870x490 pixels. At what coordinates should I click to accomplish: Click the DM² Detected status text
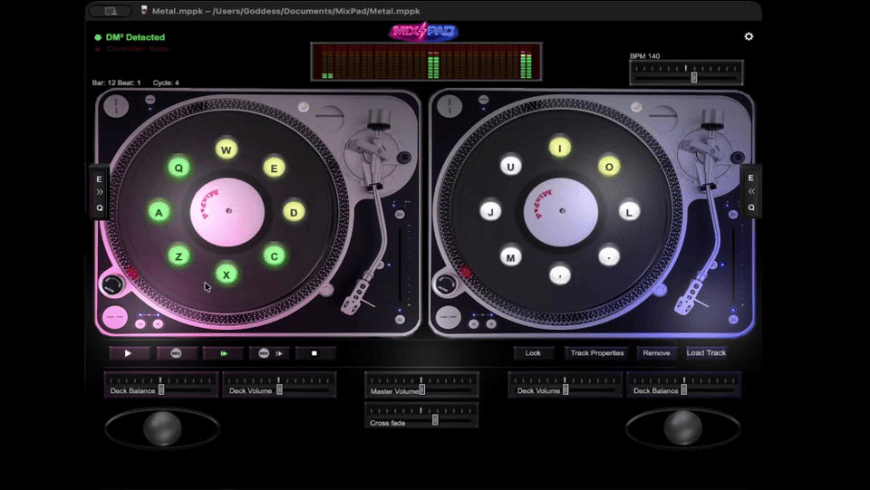coord(135,37)
